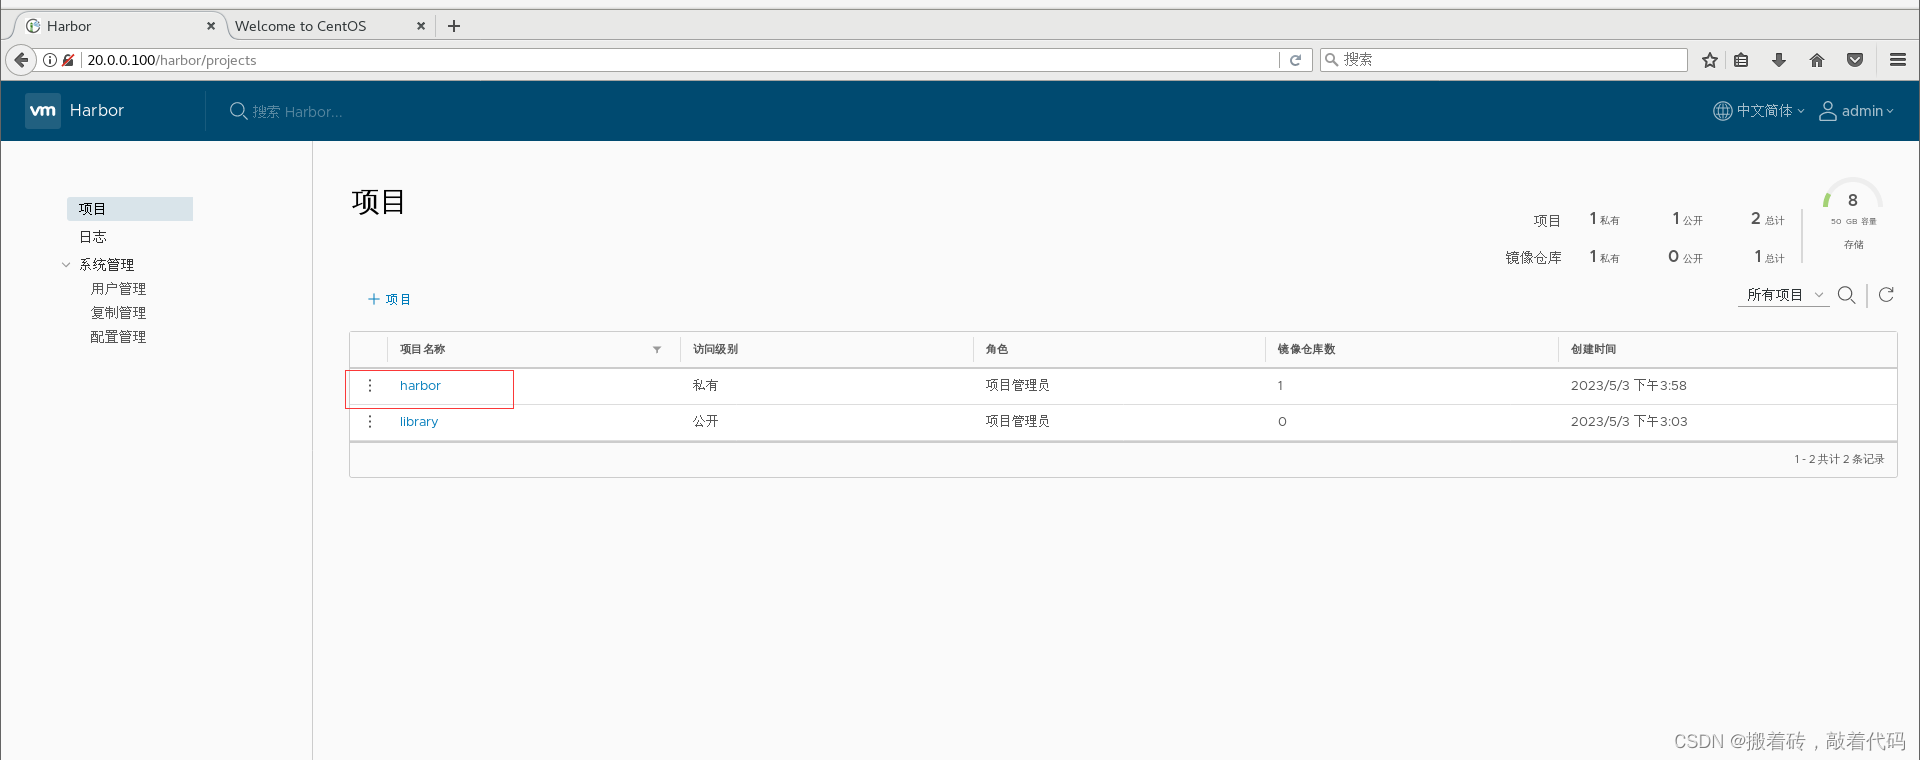Click the admin user avatar icon
The height and width of the screenshot is (760, 1920).
pos(1828,111)
